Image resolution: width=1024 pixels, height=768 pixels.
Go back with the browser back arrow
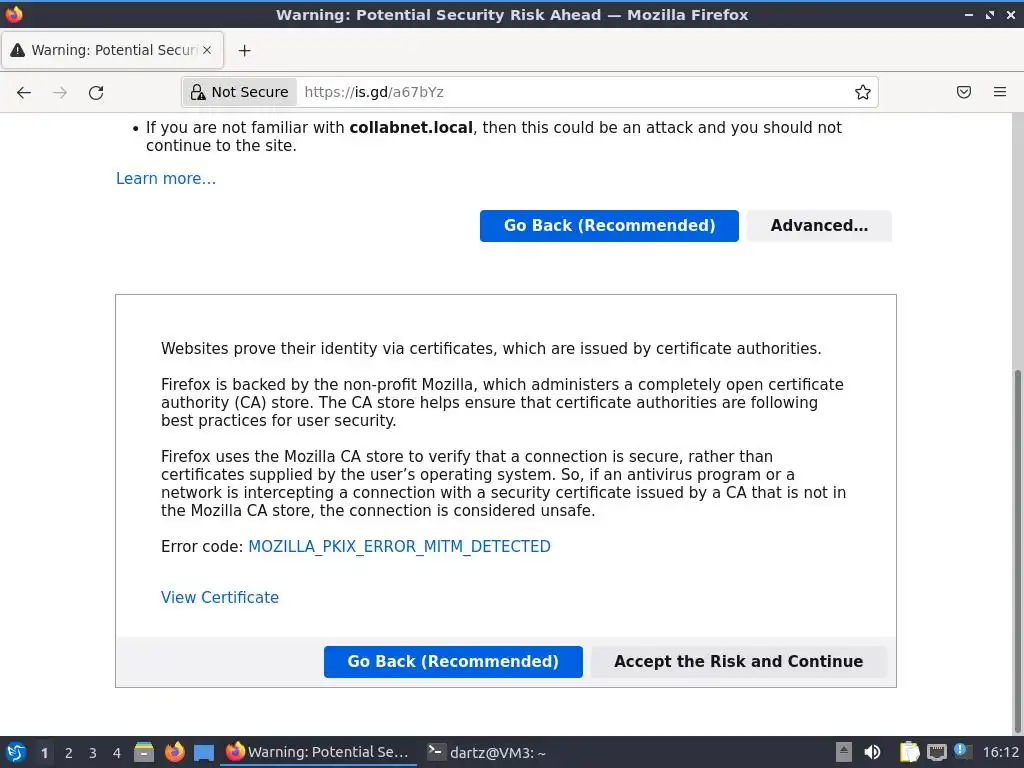pyautogui.click(x=24, y=93)
